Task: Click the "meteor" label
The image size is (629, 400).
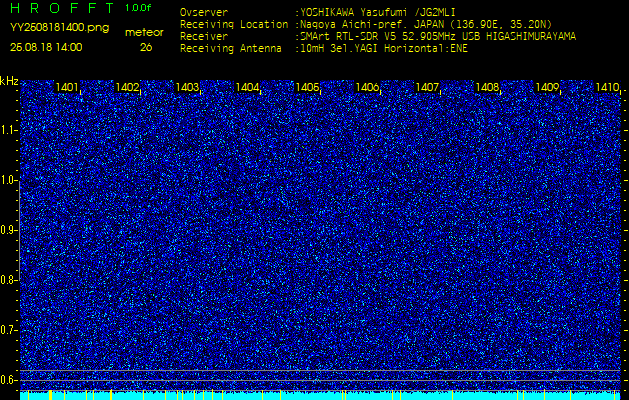Action: [144, 33]
